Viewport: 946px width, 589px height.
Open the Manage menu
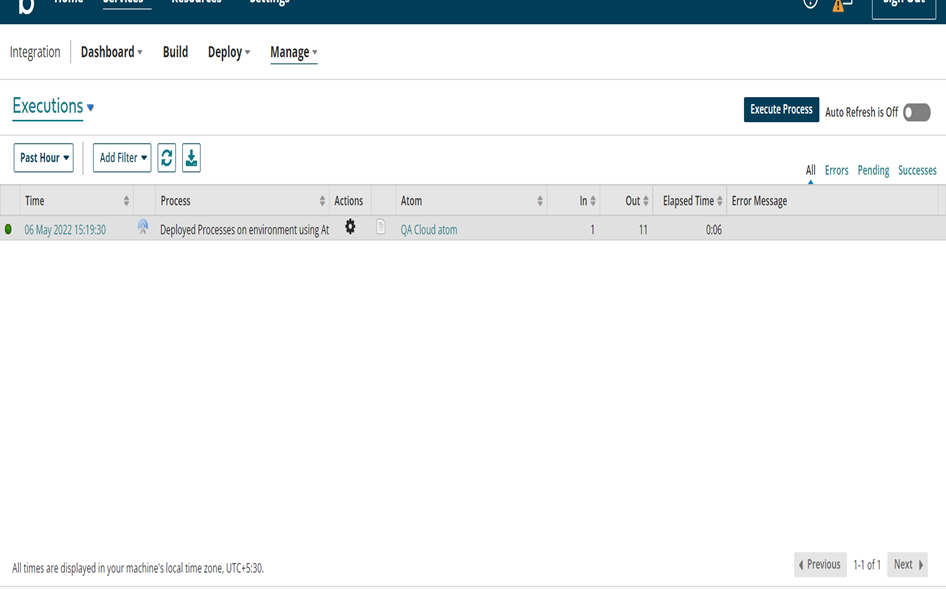[x=293, y=52]
